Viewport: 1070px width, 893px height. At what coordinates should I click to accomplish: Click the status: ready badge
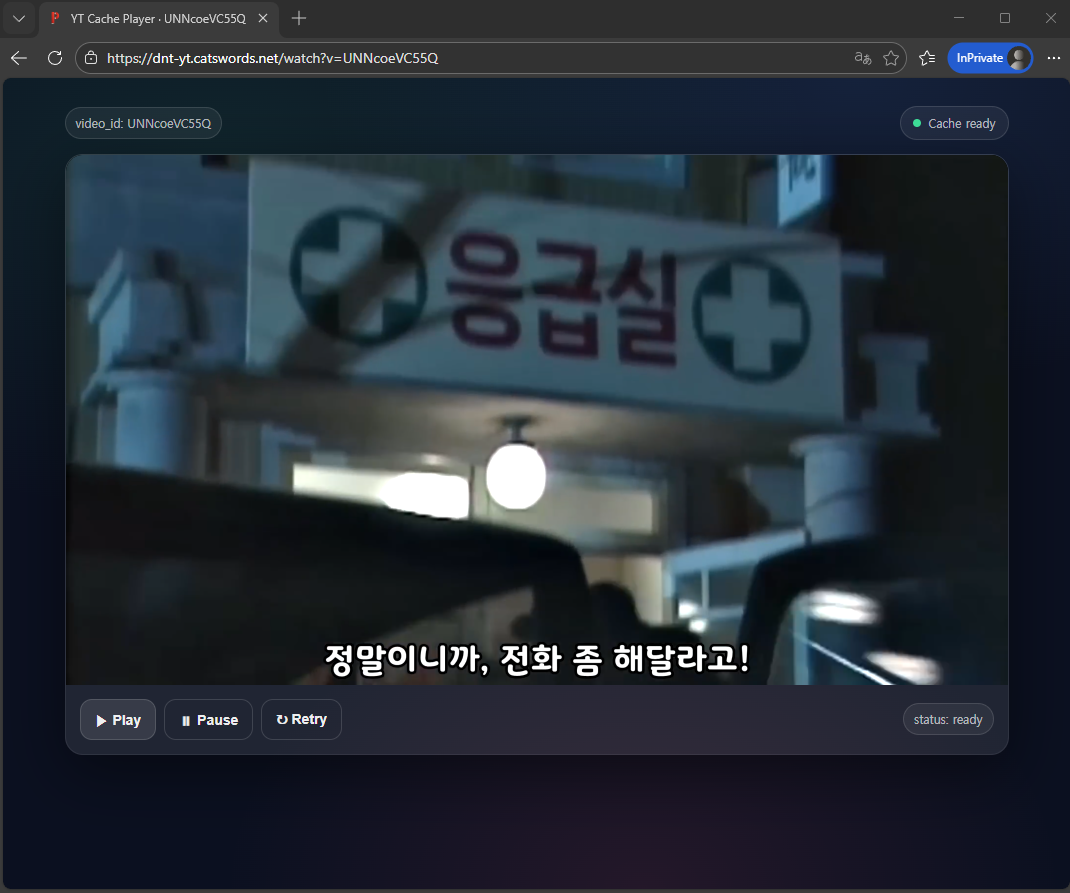coord(947,720)
